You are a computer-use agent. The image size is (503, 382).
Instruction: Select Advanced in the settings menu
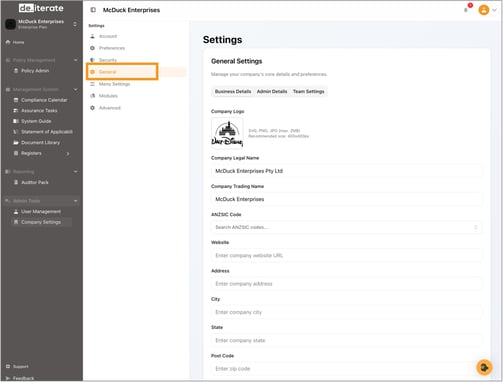(110, 108)
